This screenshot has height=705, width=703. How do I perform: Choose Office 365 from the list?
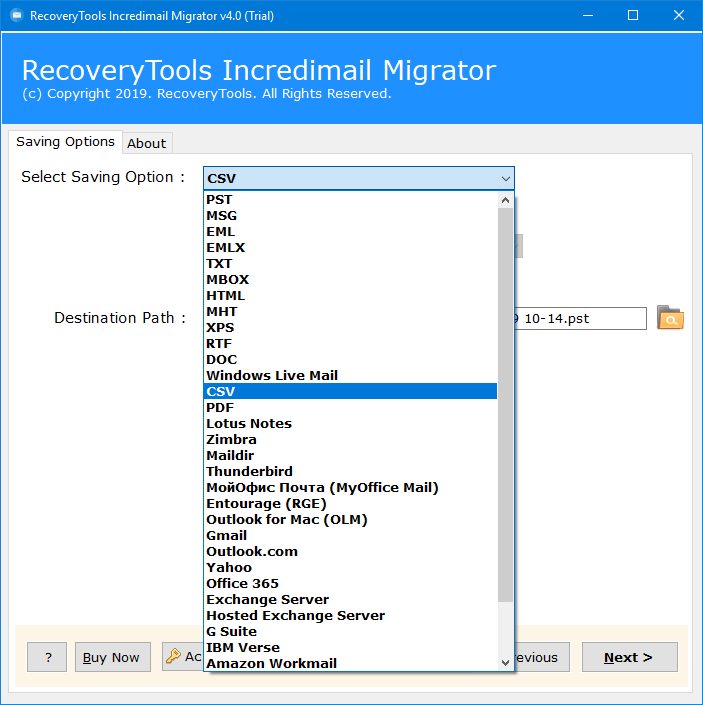click(x=350, y=584)
